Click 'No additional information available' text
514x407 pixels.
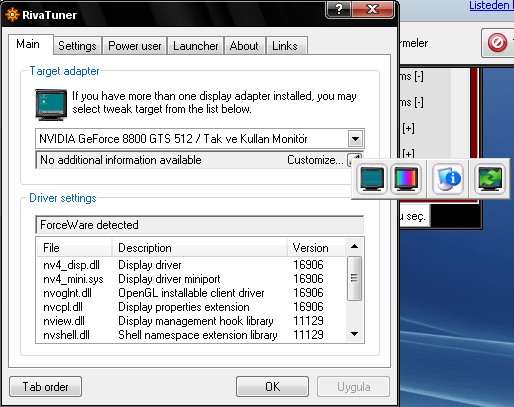tap(121, 160)
